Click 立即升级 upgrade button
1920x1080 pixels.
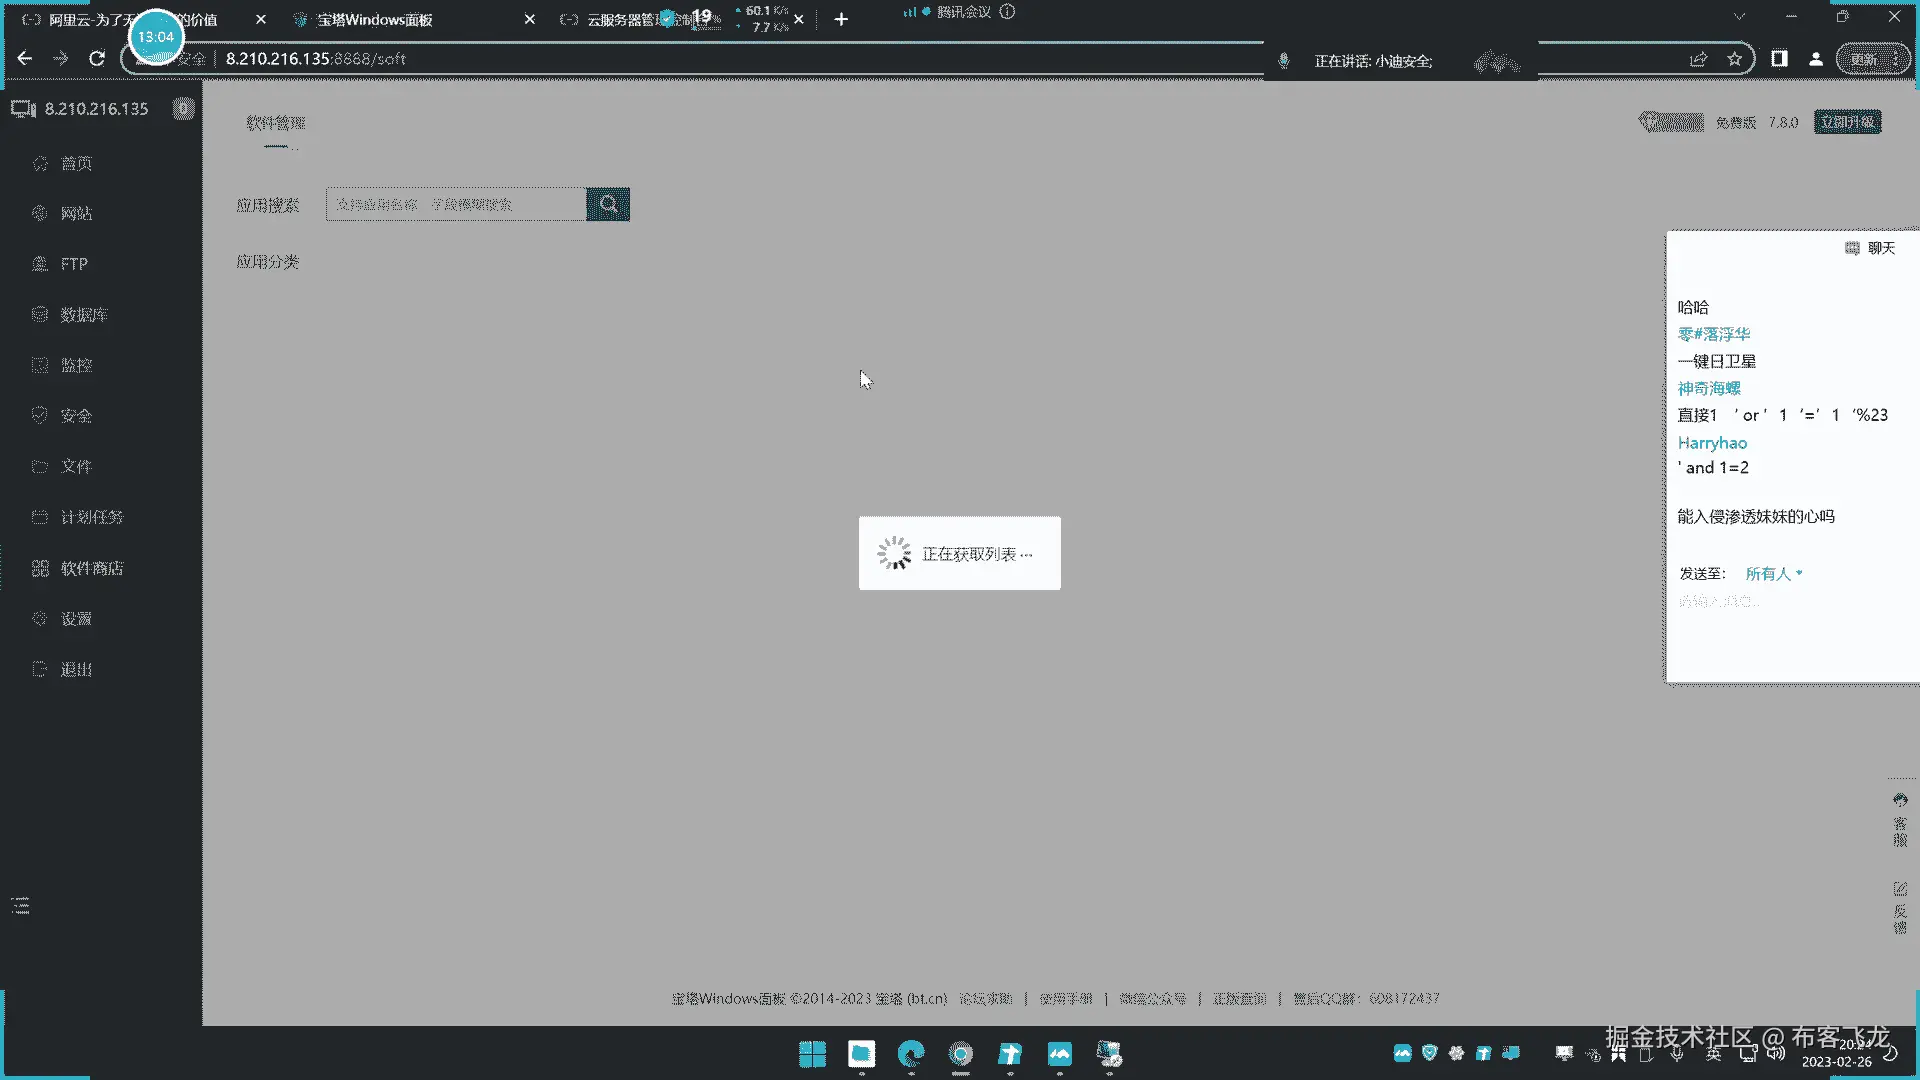pos(1847,122)
